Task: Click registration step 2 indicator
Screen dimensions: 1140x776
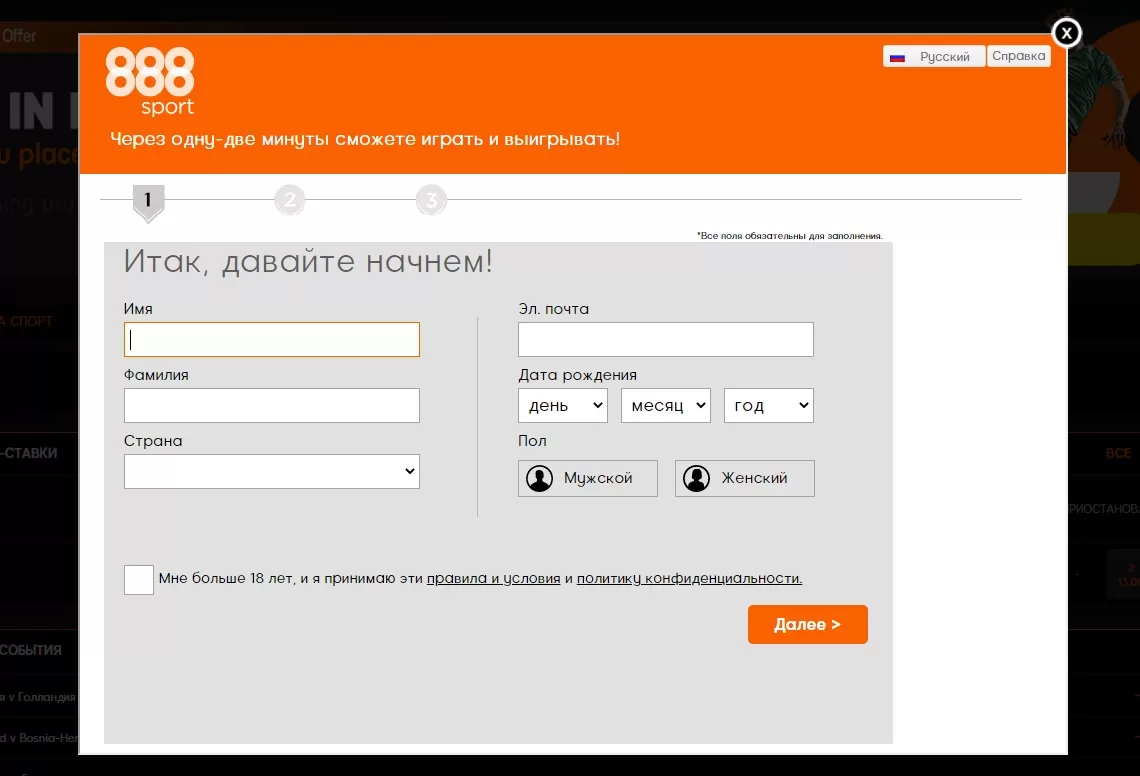Action: point(290,199)
